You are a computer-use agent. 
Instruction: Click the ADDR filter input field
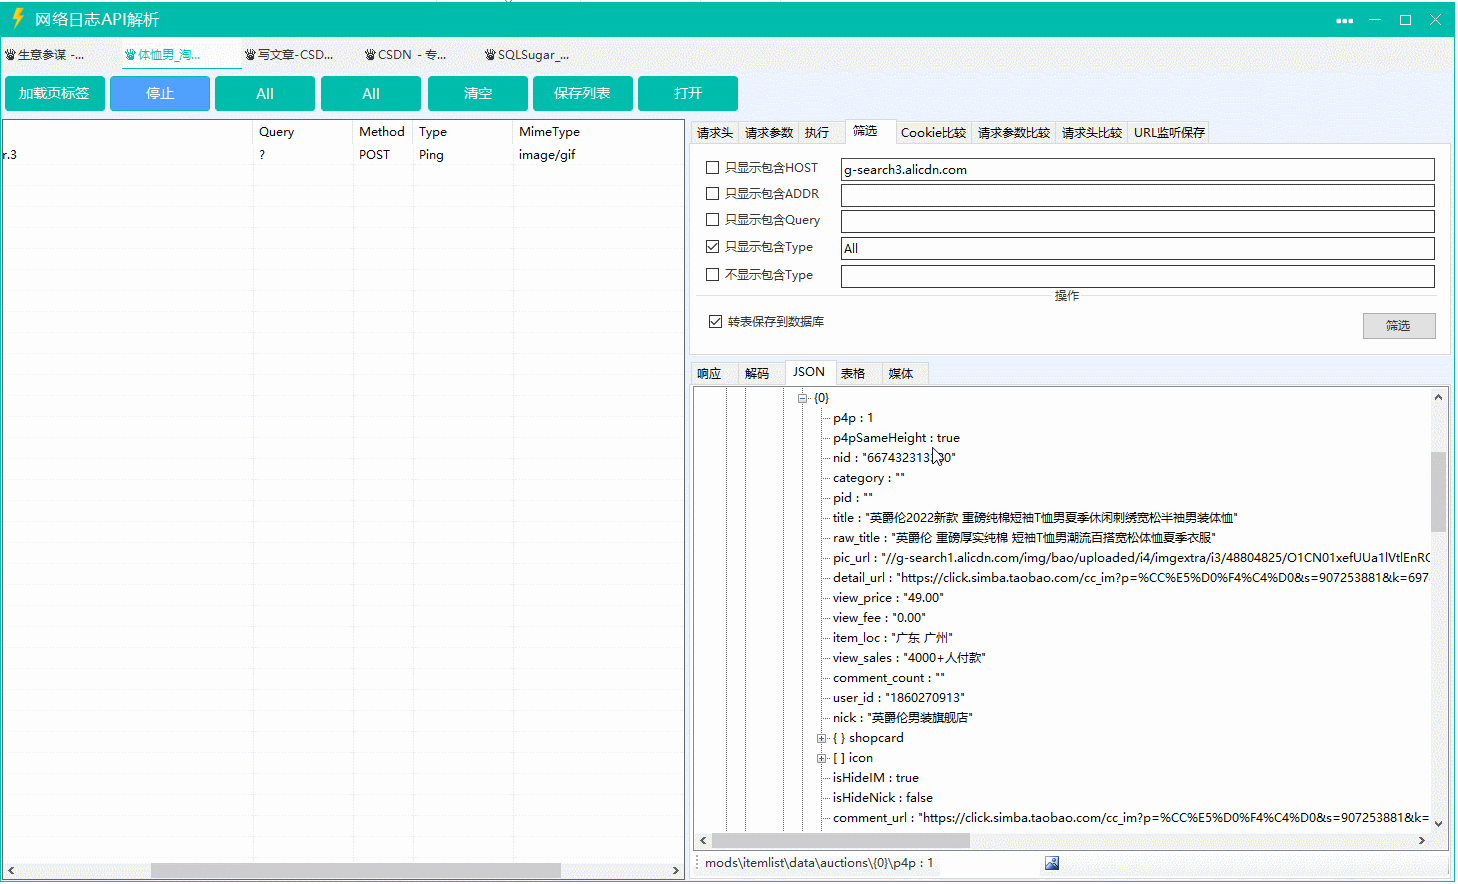point(1138,196)
